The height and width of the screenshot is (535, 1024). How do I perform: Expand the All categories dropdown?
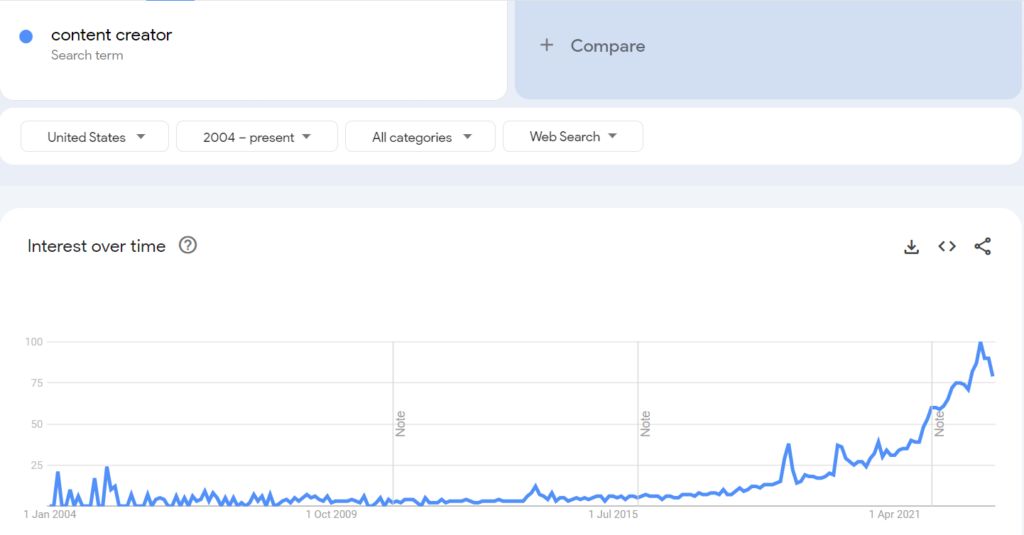click(x=420, y=137)
